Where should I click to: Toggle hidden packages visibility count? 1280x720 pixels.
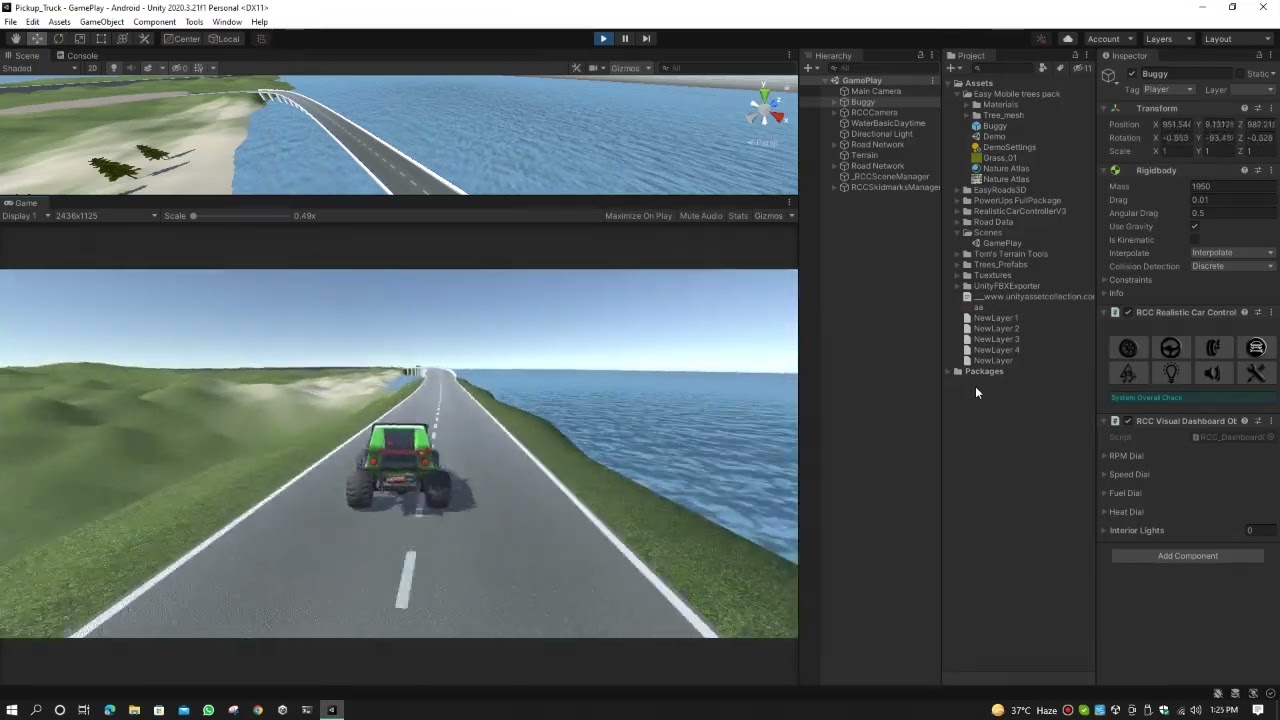(x=1083, y=68)
